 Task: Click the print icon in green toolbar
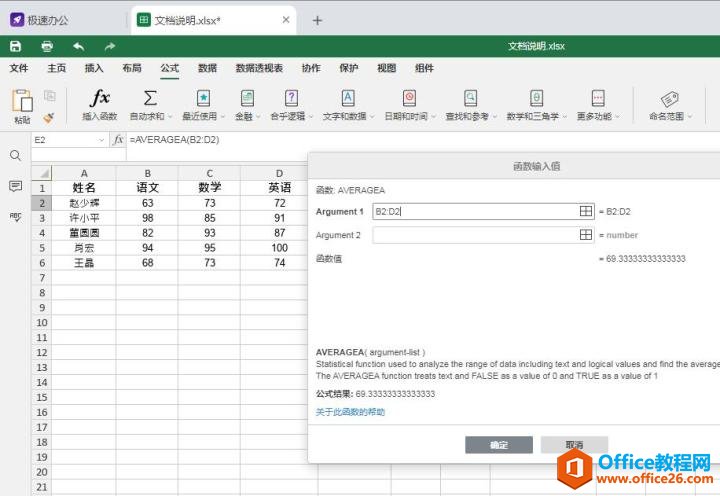click(x=47, y=46)
